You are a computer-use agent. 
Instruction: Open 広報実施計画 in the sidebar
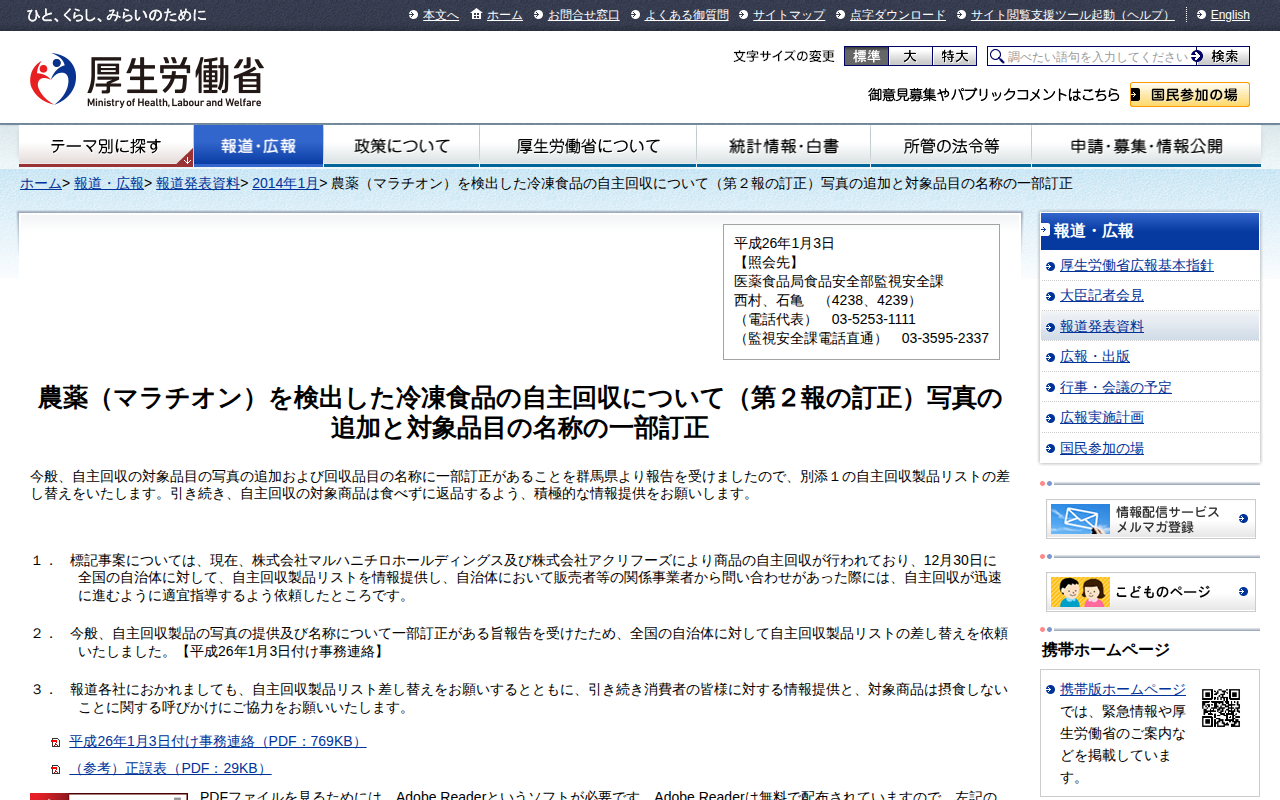pos(1101,417)
